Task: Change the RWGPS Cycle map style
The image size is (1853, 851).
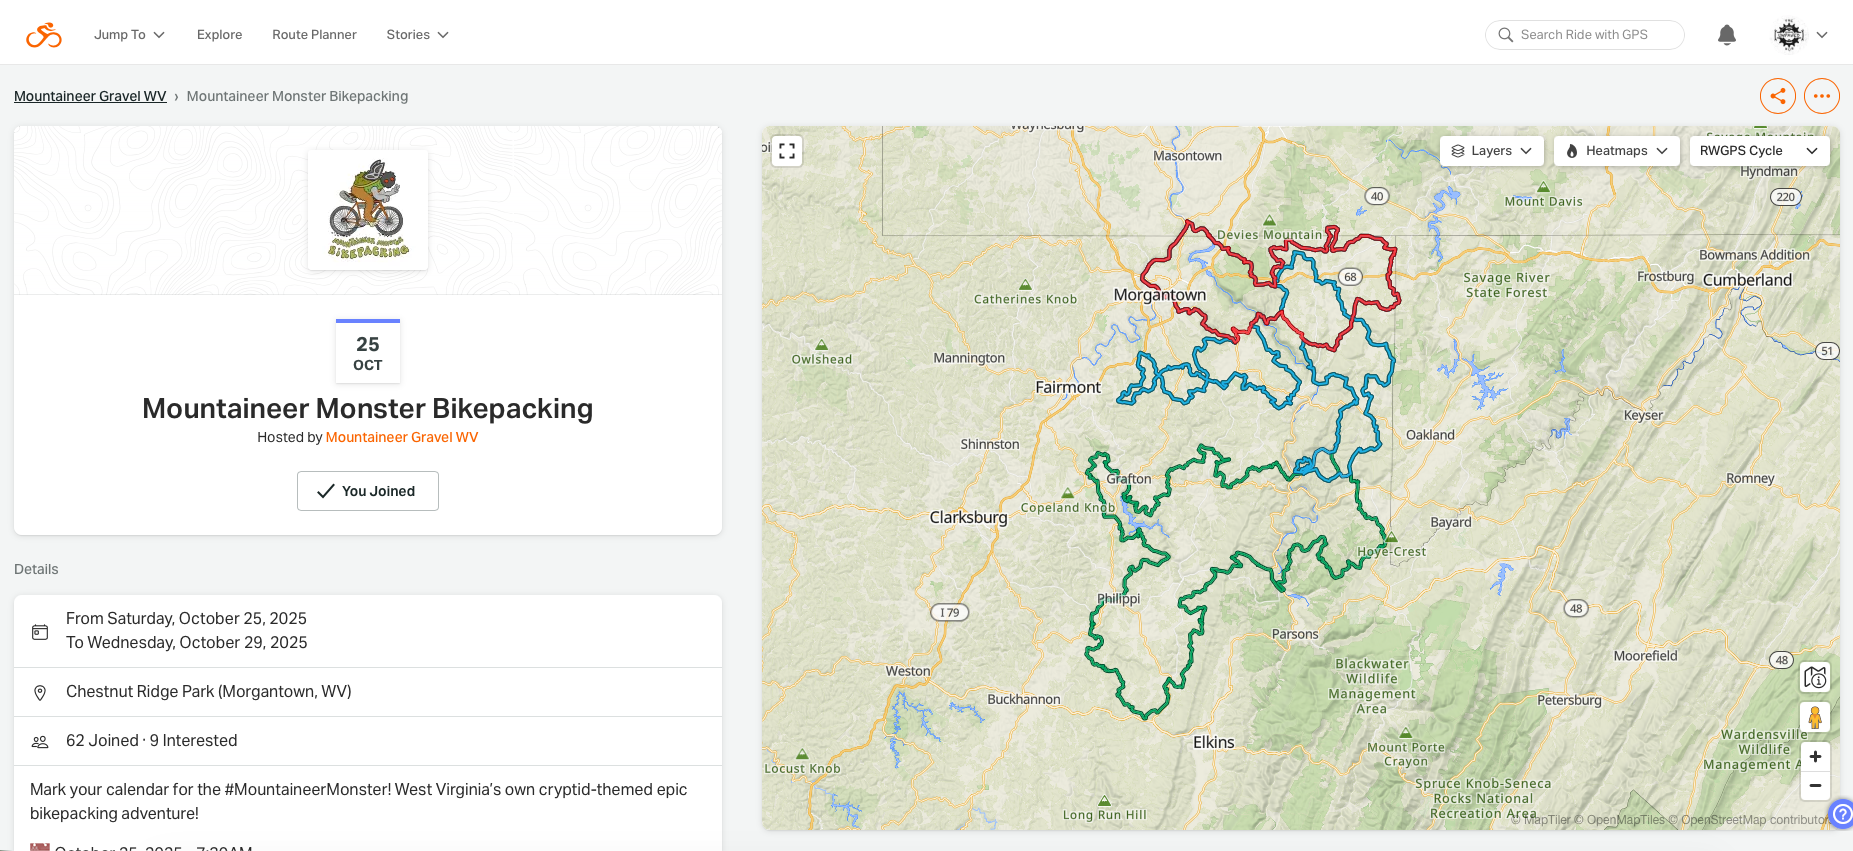Action: point(1758,151)
